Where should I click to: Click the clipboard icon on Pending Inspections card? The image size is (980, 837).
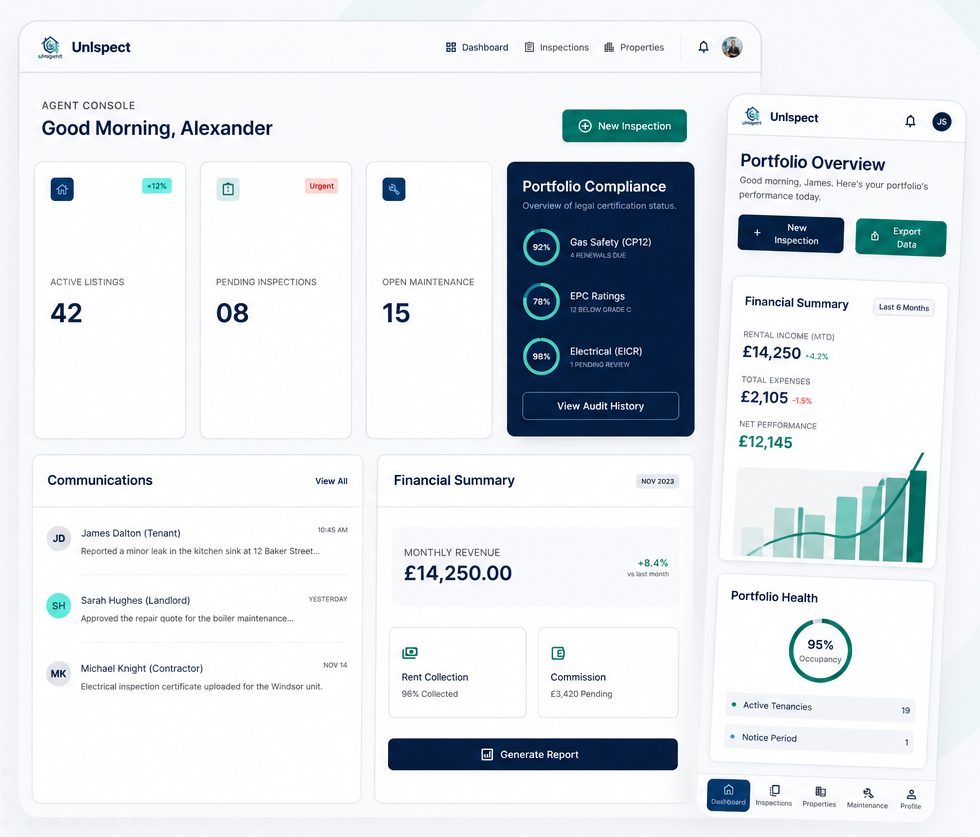click(228, 189)
